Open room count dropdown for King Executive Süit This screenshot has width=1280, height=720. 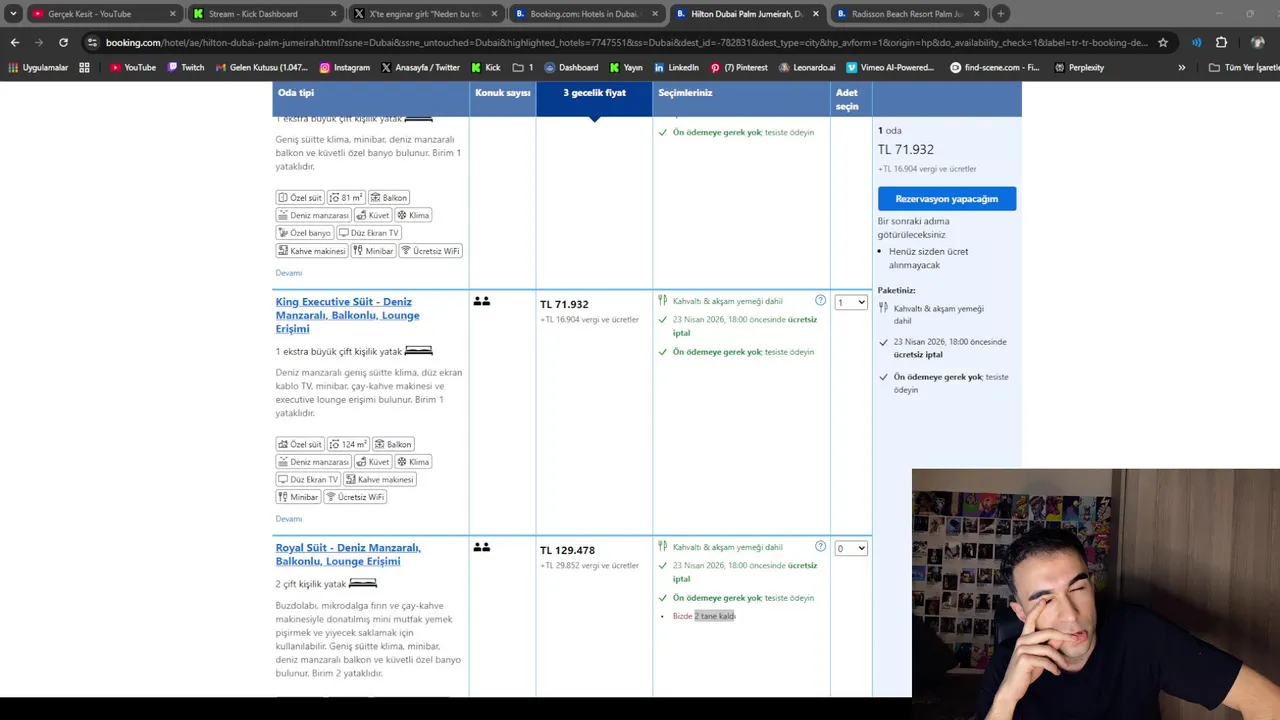(851, 302)
